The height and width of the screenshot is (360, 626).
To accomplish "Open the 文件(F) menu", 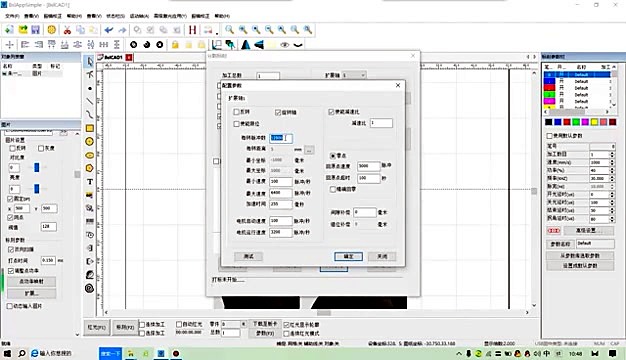I will point(12,16).
